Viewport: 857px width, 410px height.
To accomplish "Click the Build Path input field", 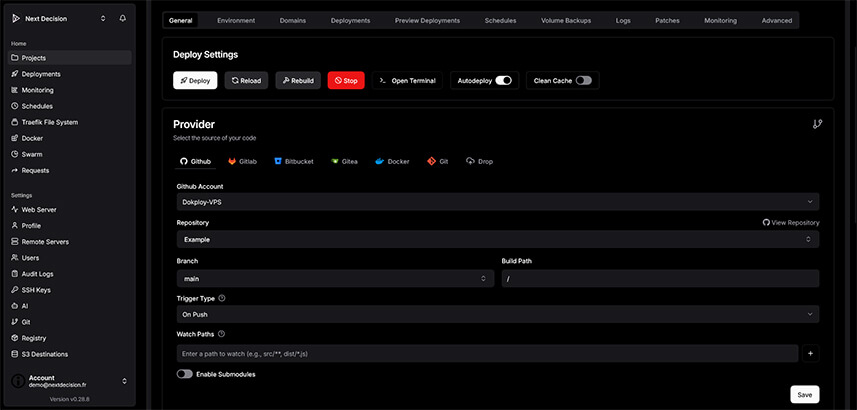I will pyautogui.click(x=660, y=278).
